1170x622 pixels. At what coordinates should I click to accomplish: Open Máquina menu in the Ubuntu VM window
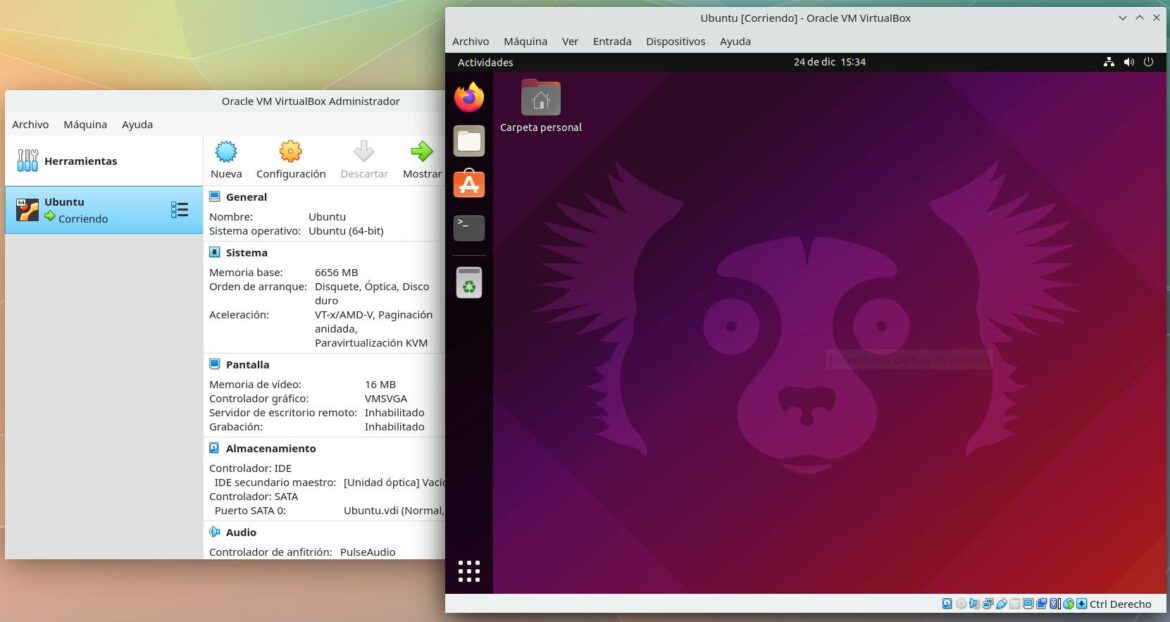[525, 41]
